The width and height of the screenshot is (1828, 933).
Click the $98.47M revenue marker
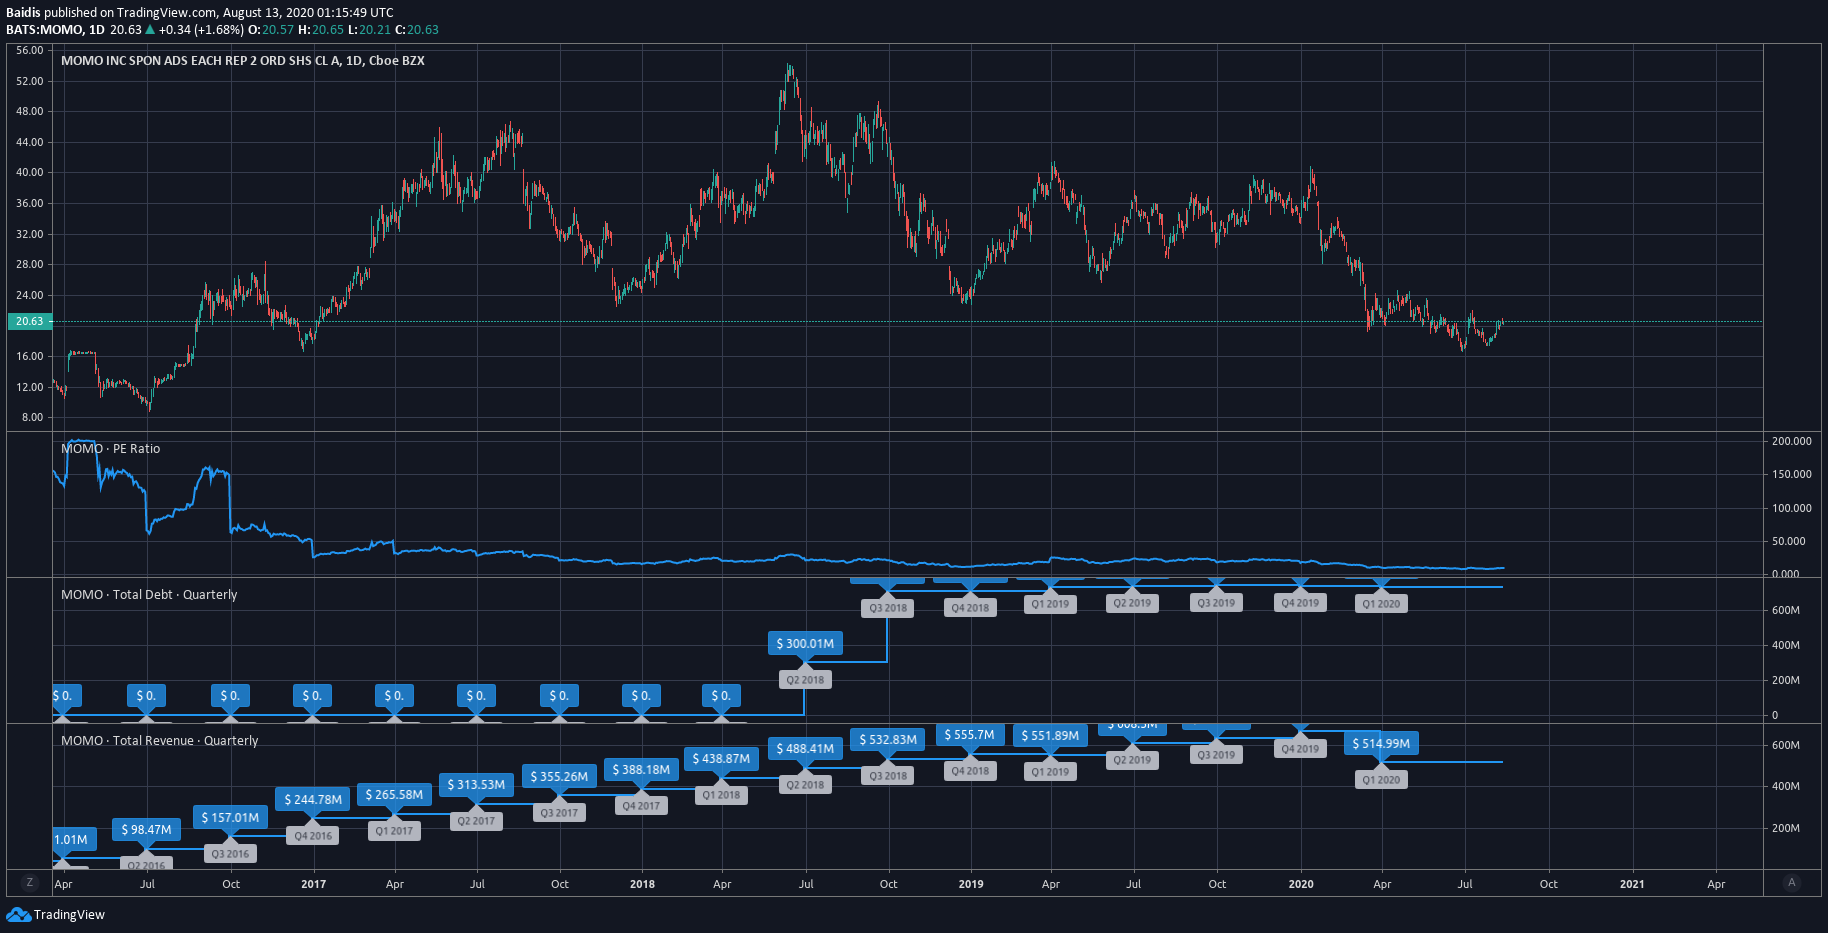coord(146,829)
